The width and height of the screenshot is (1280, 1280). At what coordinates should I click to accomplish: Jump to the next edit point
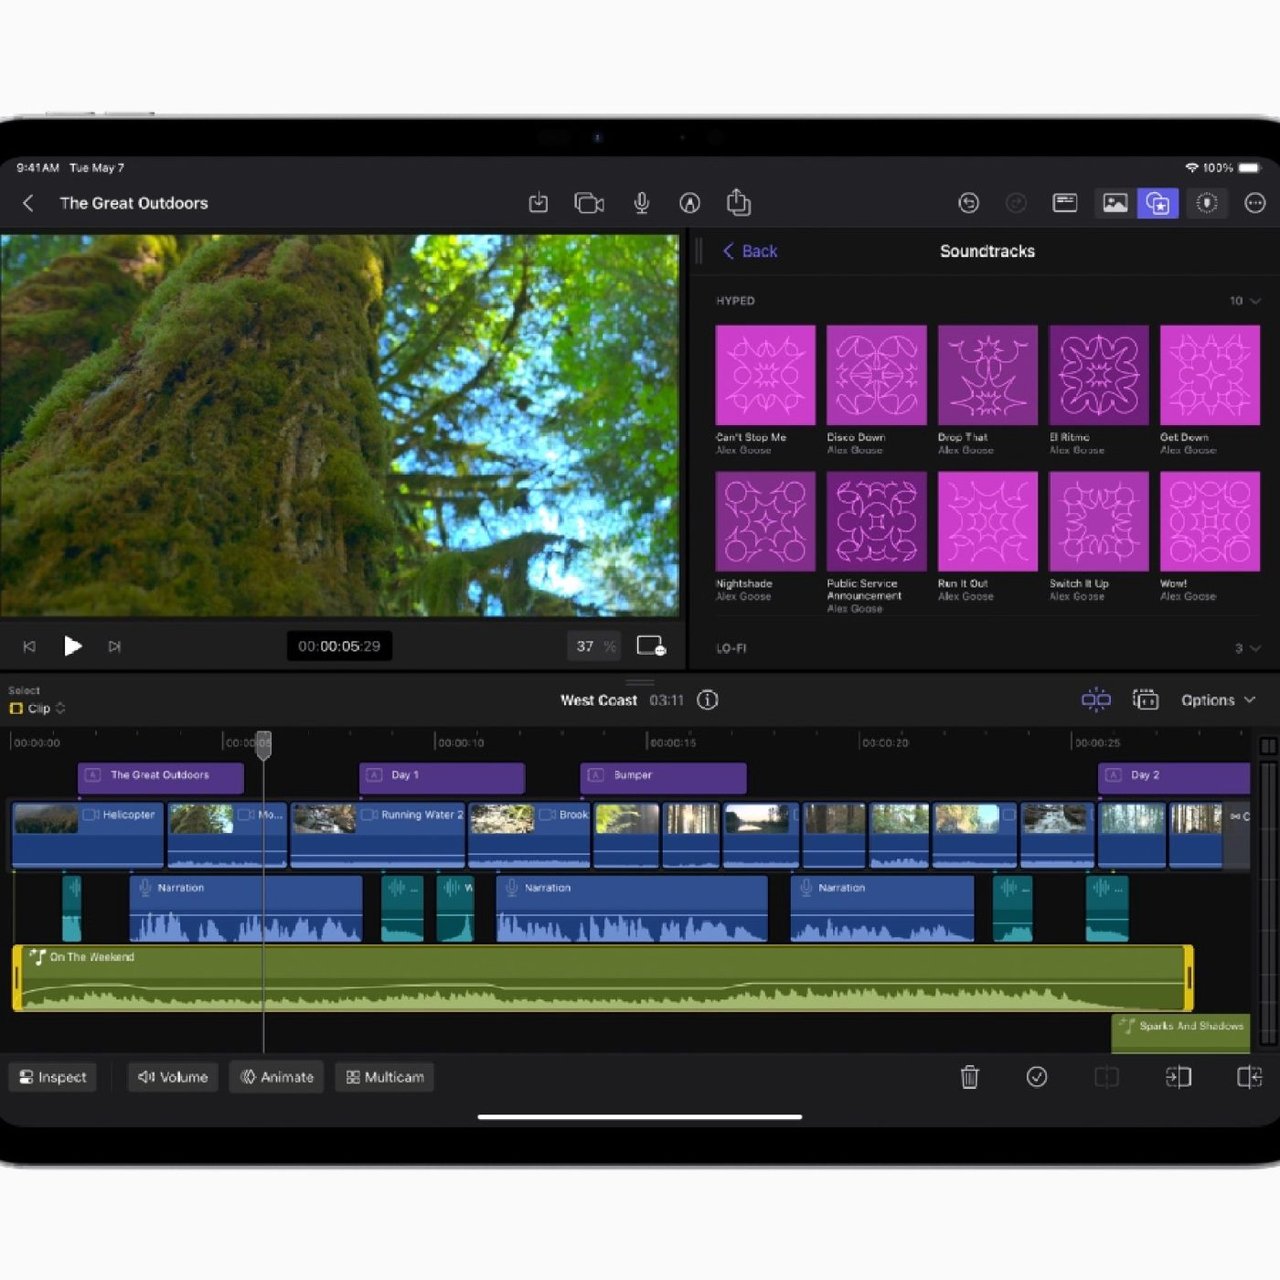click(x=115, y=647)
